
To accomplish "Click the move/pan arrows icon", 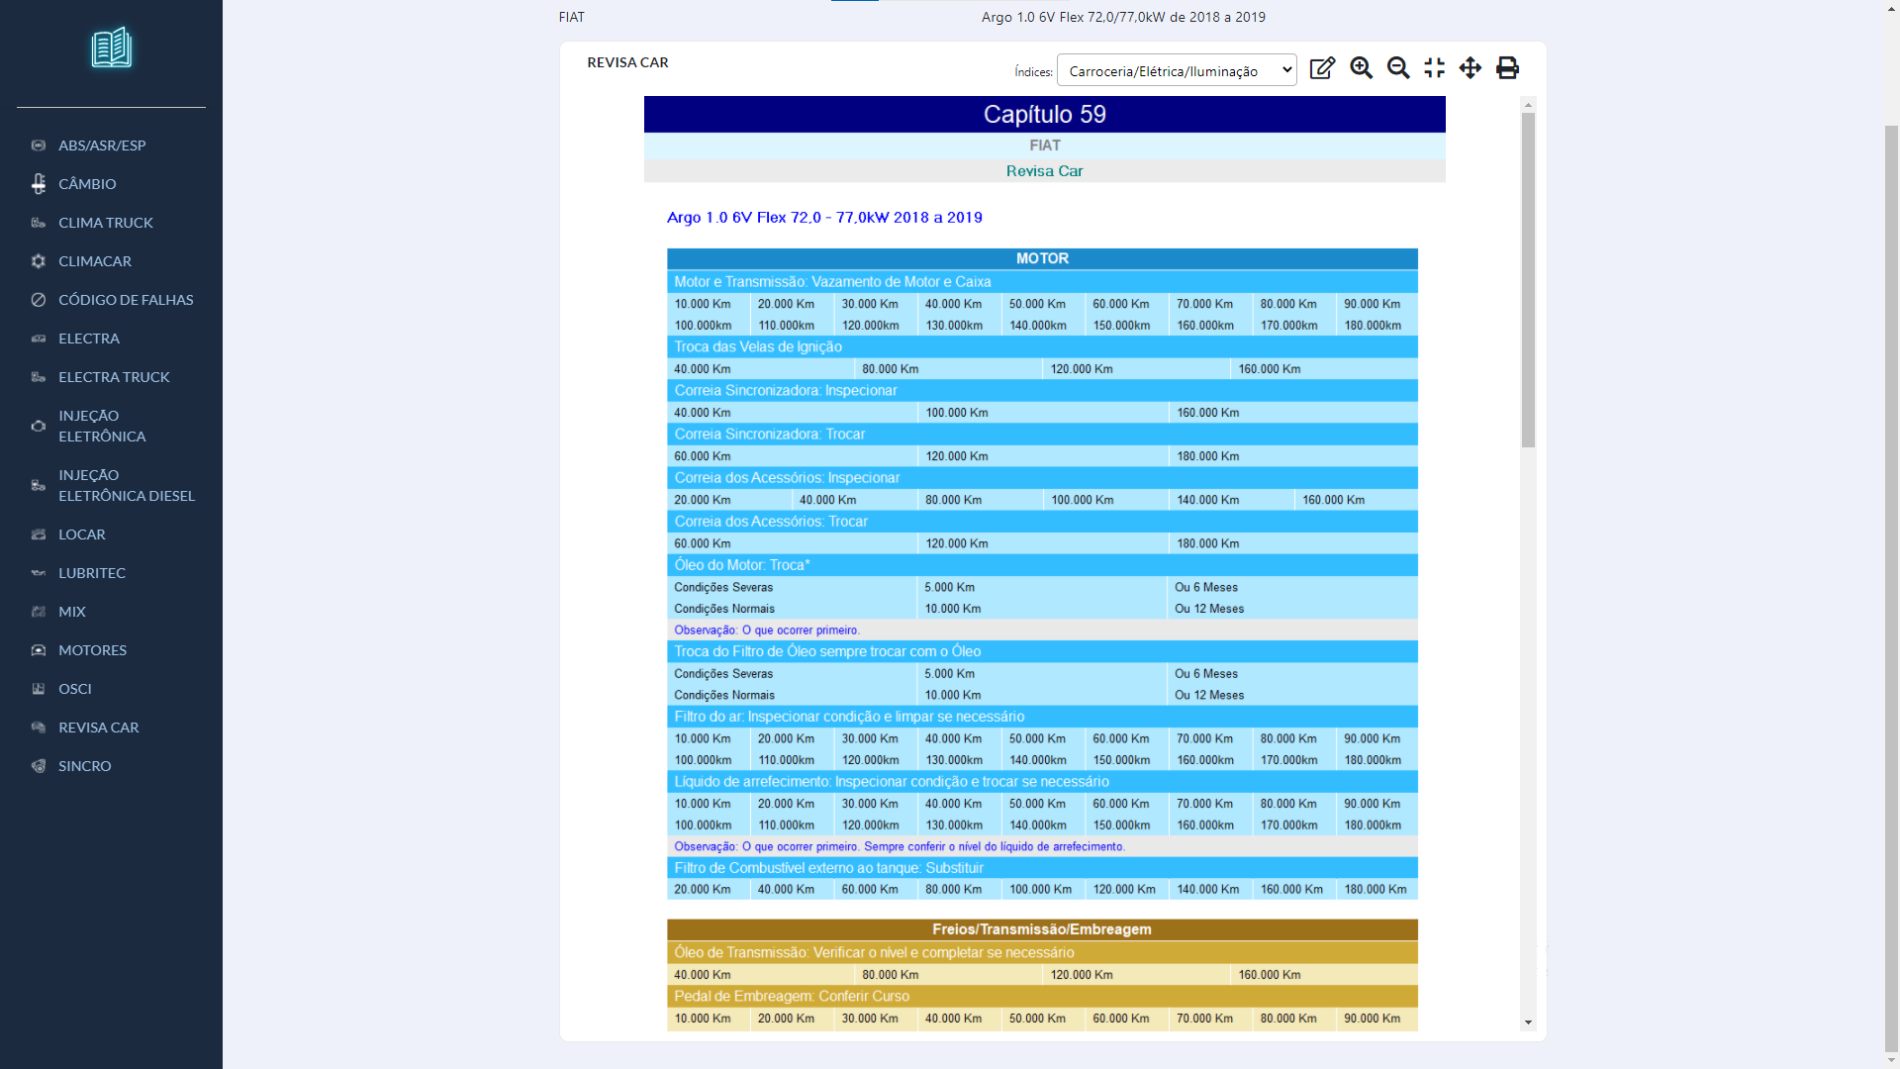I will [x=1470, y=68].
